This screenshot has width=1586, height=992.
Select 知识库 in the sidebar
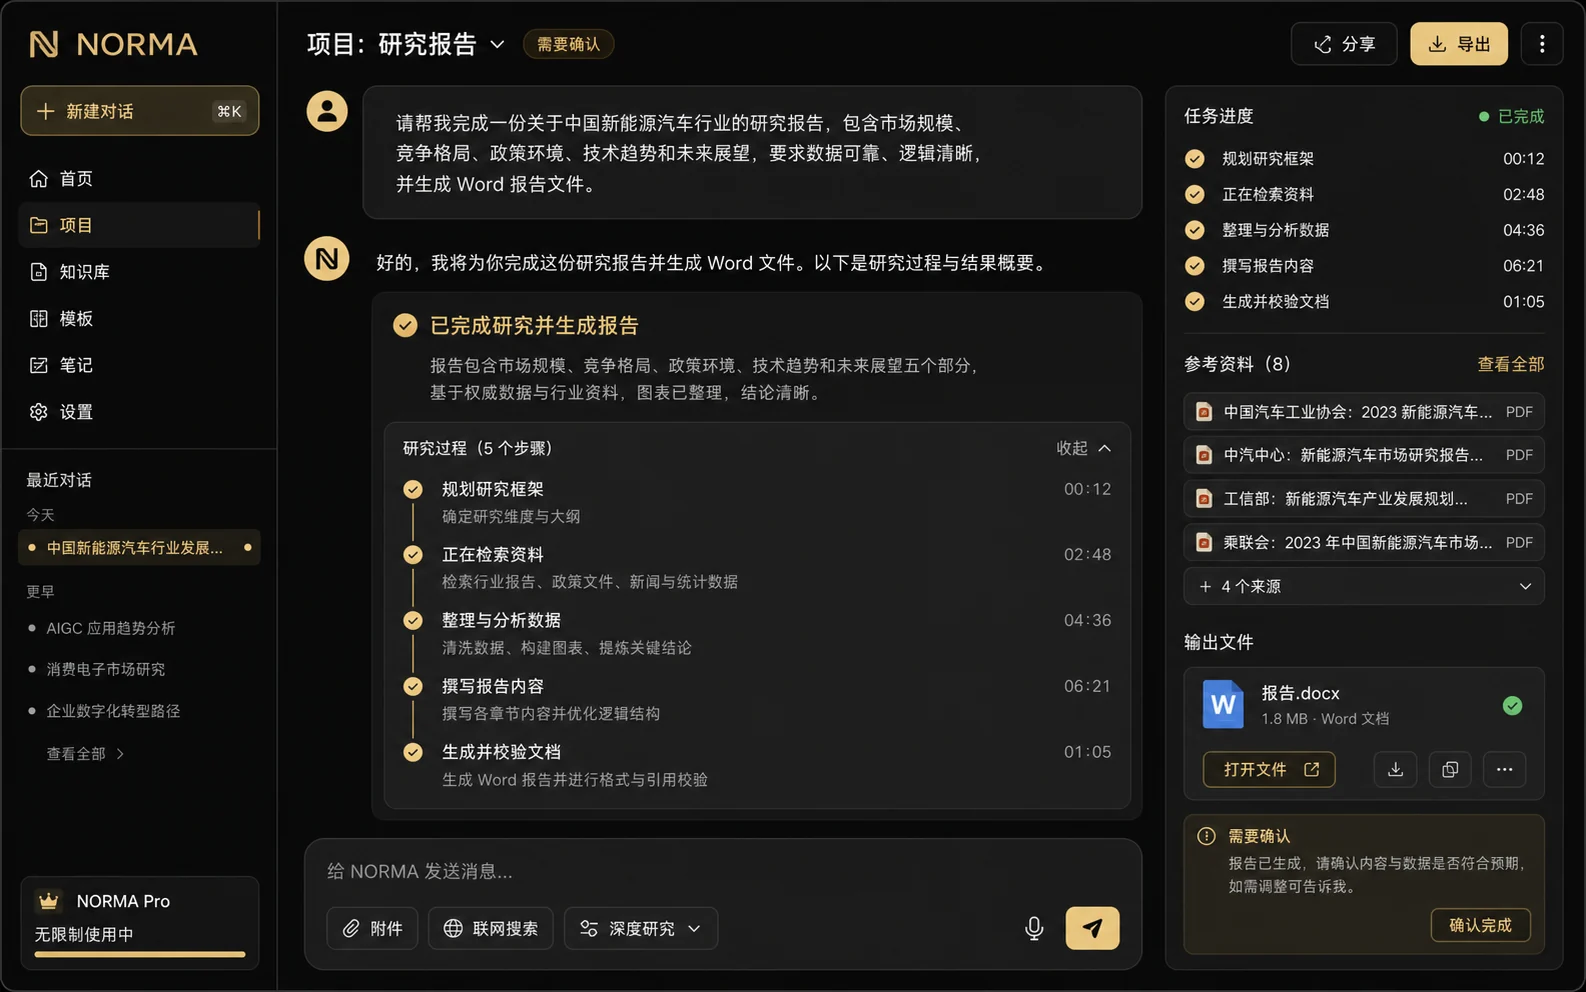click(x=139, y=272)
